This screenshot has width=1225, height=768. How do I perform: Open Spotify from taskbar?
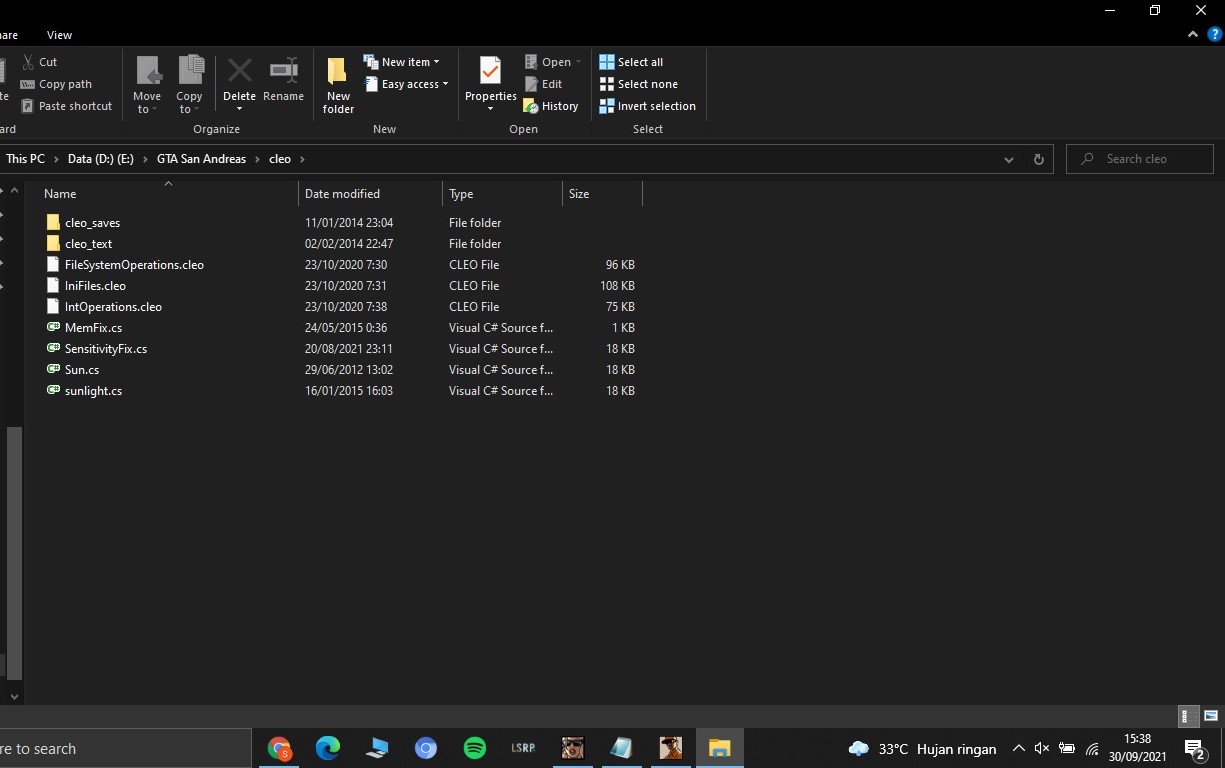tap(475, 748)
